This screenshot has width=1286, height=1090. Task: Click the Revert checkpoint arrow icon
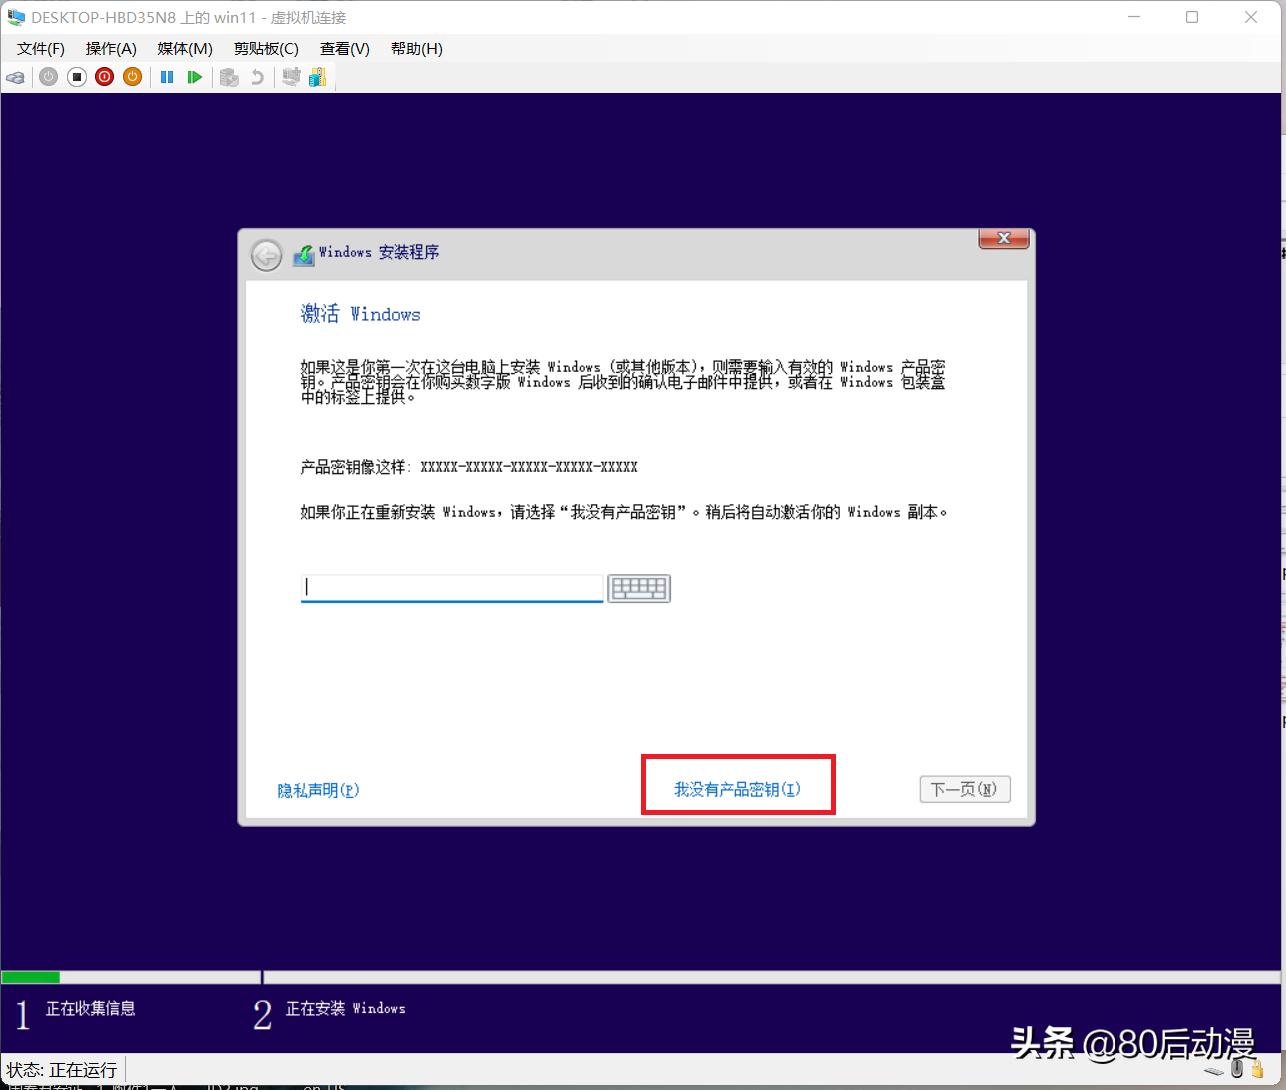pos(257,77)
